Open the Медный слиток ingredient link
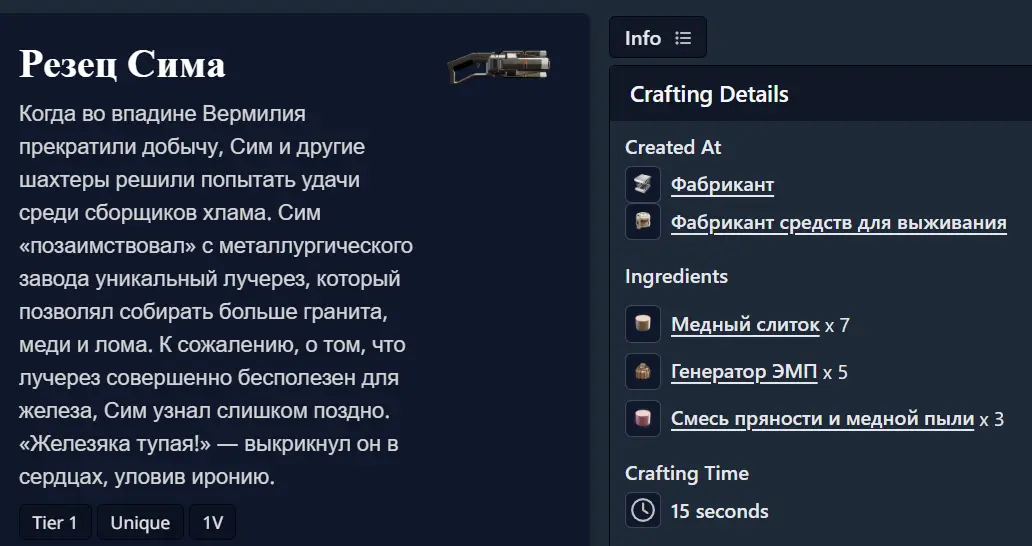This screenshot has height=546, width=1032. point(745,324)
